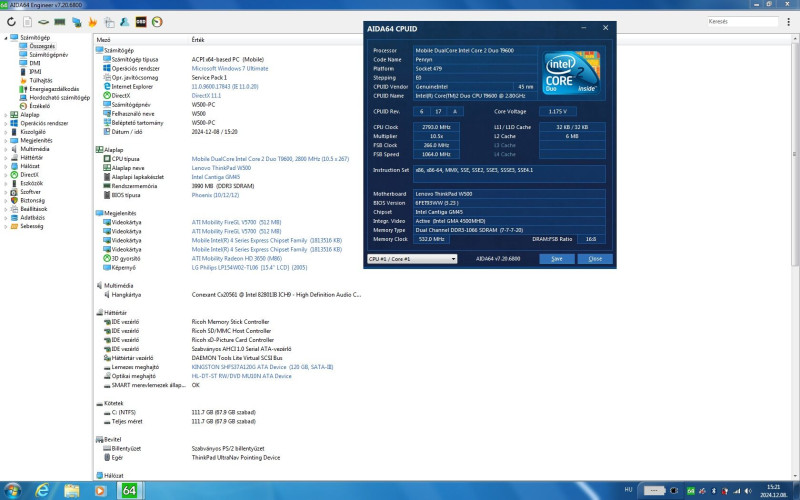Open Internet Explorer from the taskbar

pyautogui.click(x=42, y=490)
